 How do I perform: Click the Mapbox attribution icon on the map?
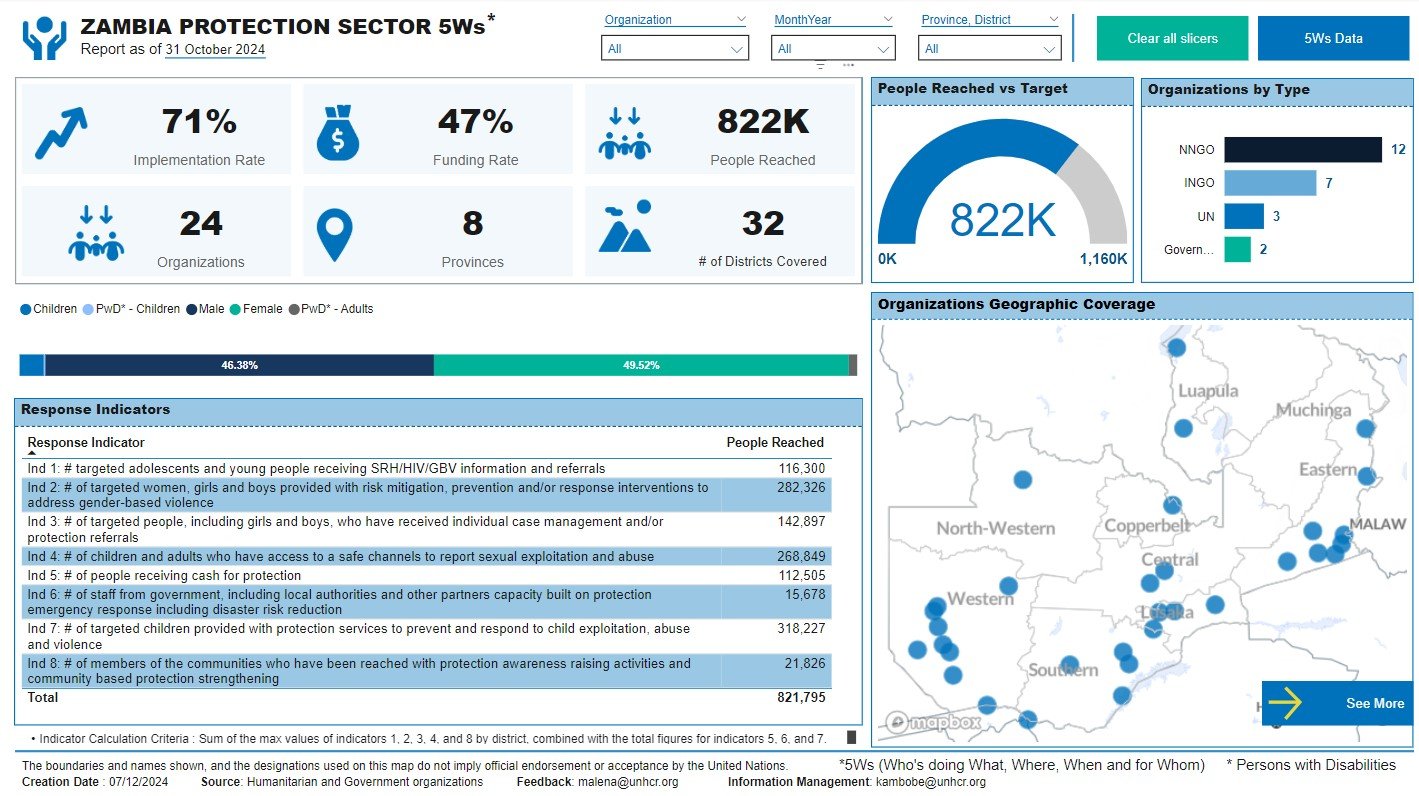899,719
